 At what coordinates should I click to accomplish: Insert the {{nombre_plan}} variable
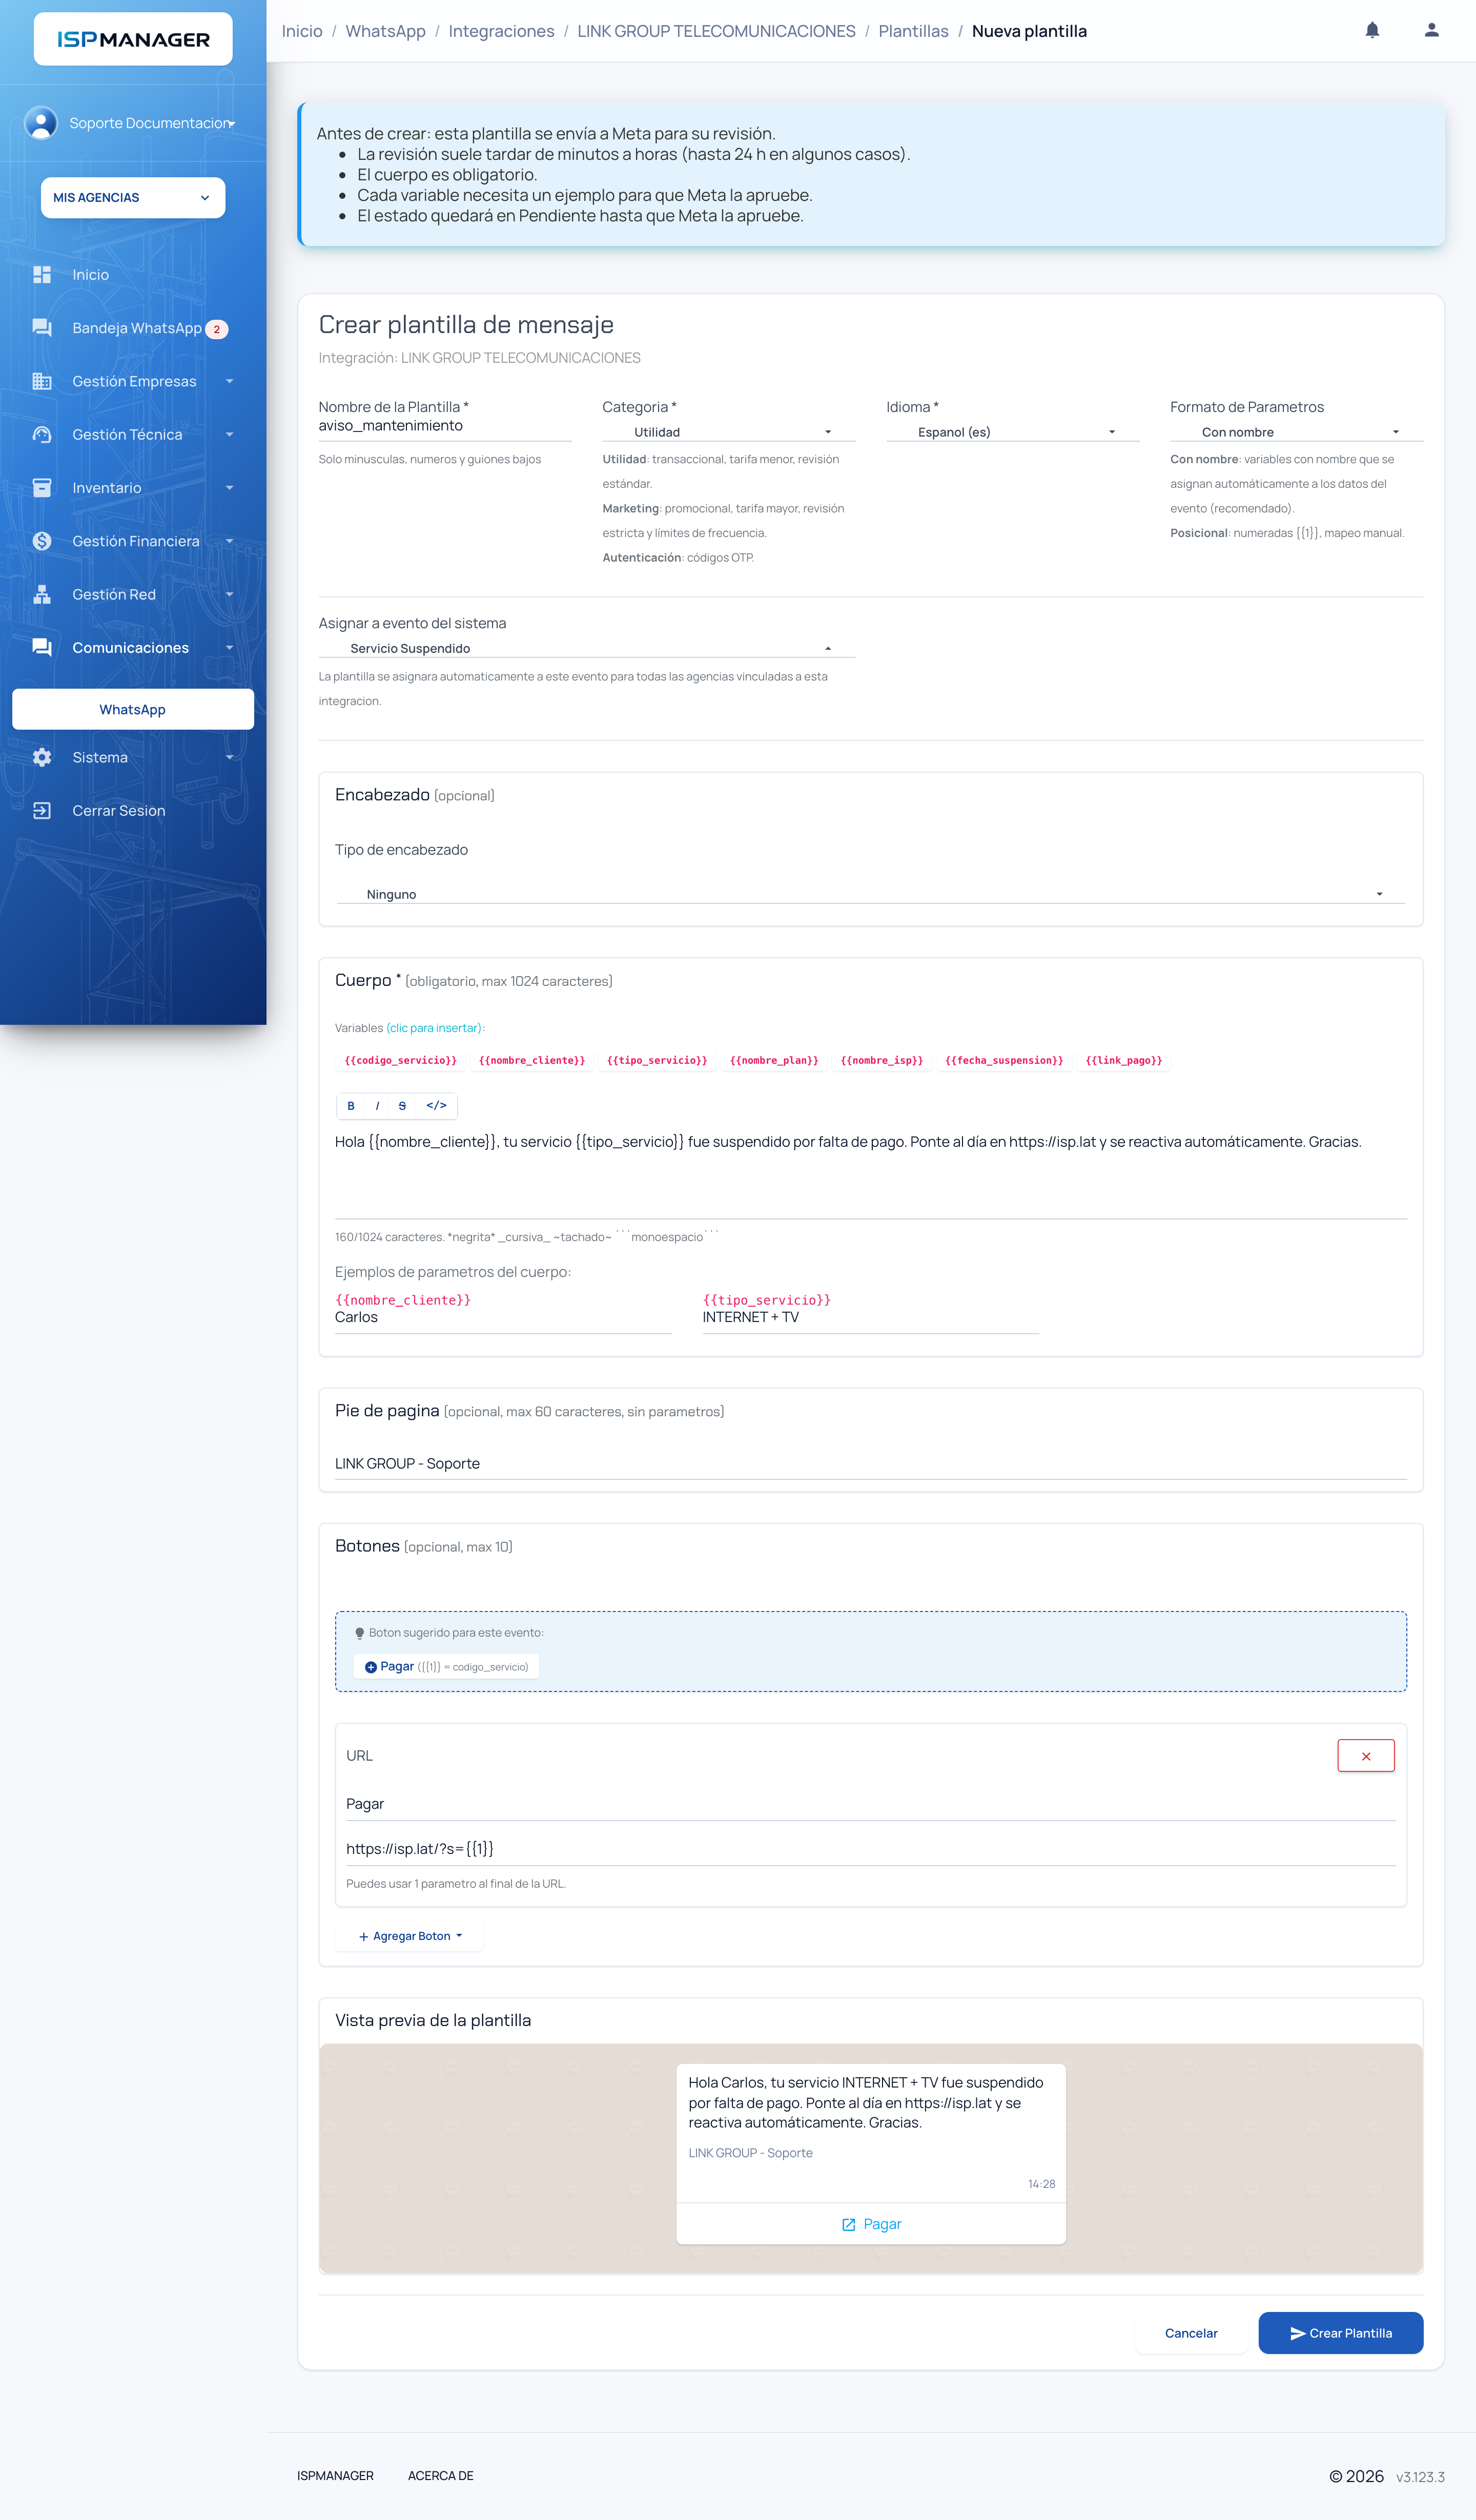774,1060
